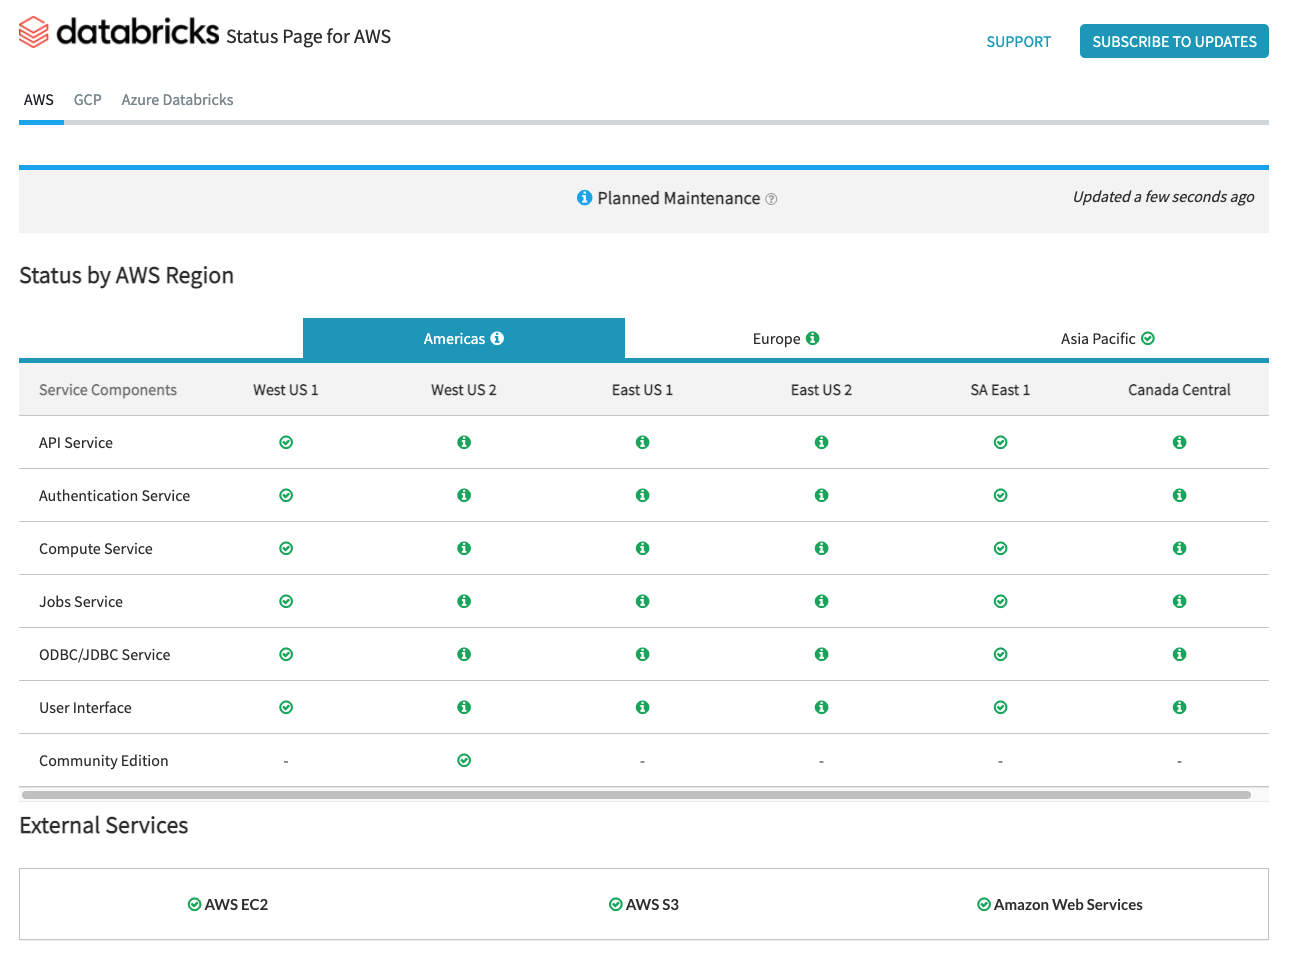Click the Databricks logo icon
Screen dimensions: 1290x956
tap(34, 33)
